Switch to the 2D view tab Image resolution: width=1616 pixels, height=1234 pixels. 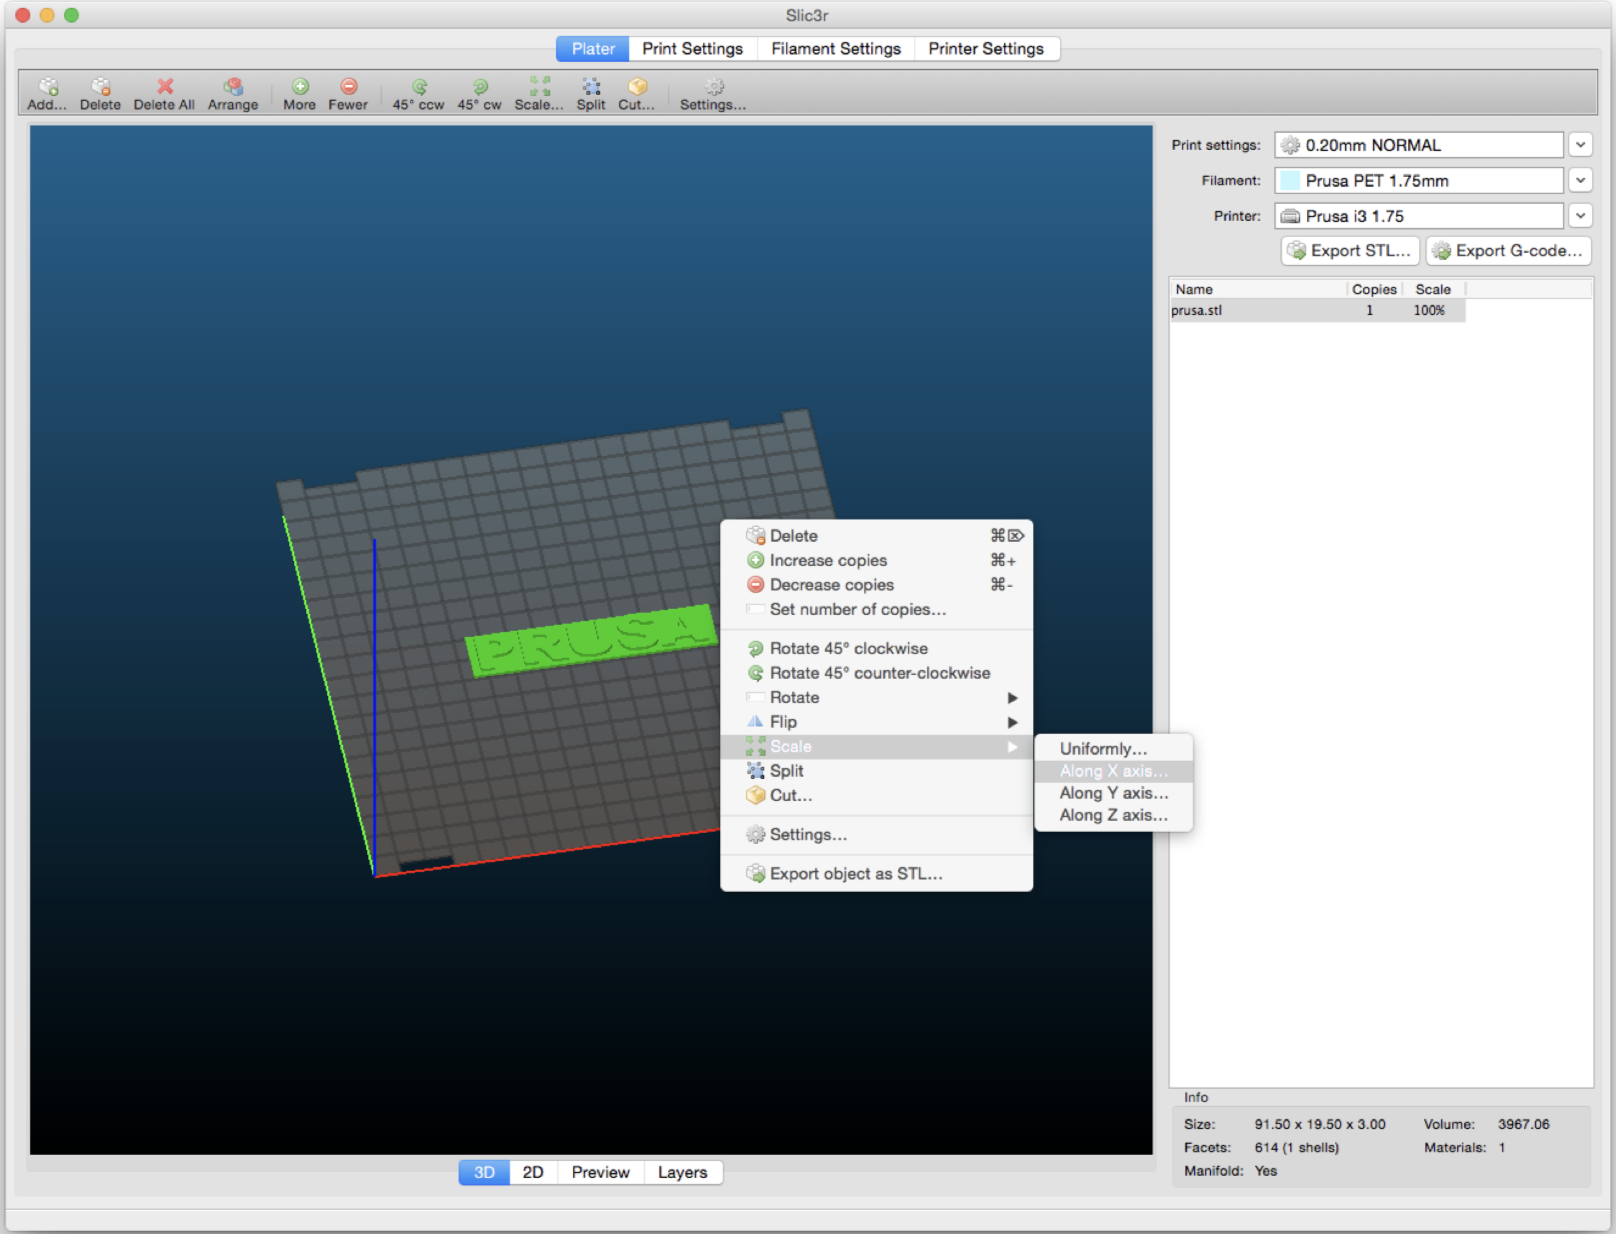[x=533, y=1172]
